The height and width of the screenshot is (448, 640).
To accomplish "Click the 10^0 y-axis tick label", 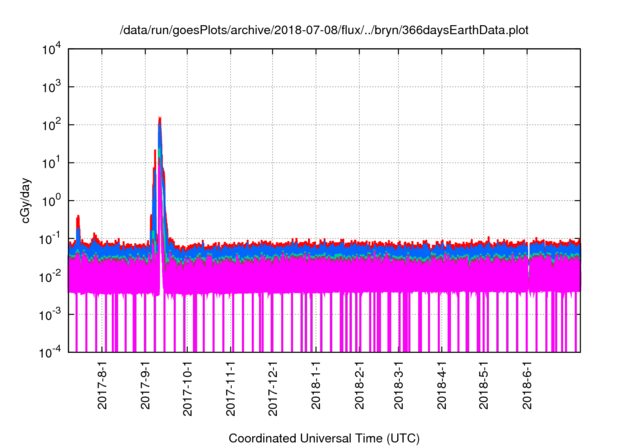I will point(51,201).
